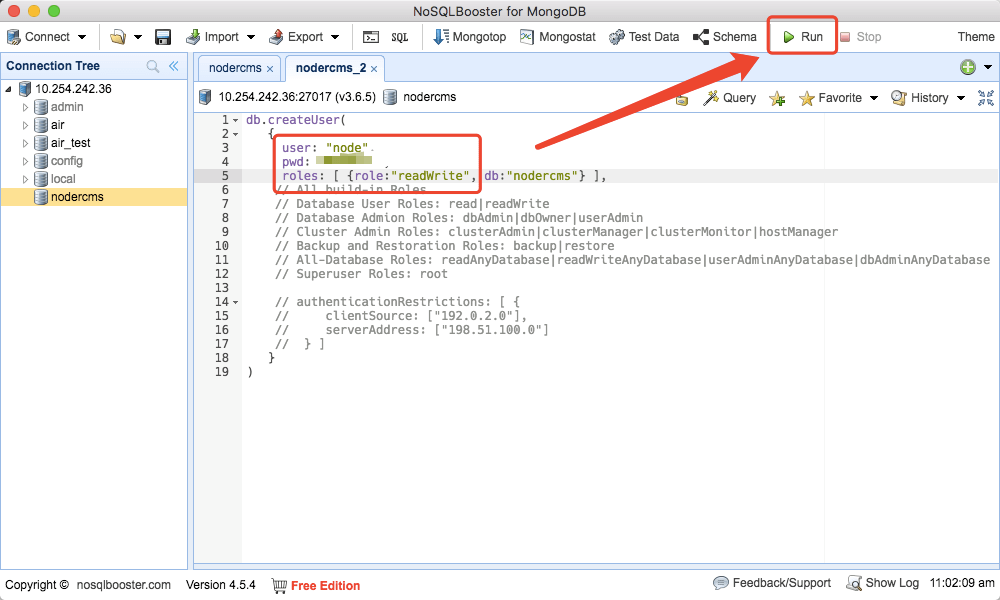Expand the open file dropdown arrow
Image resolution: width=1000 pixels, height=600 pixels.
(x=138, y=37)
